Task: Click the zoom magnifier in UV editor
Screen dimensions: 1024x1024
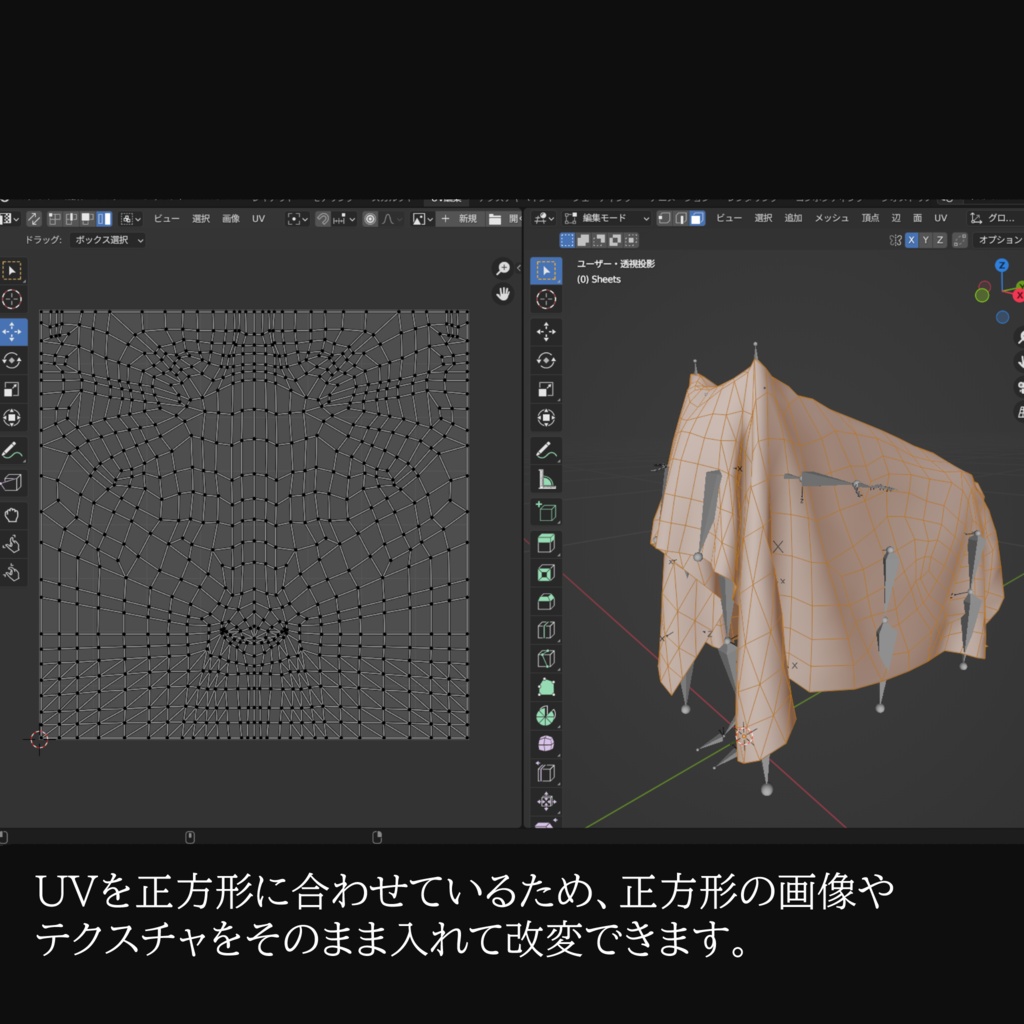Action: [x=503, y=268]
